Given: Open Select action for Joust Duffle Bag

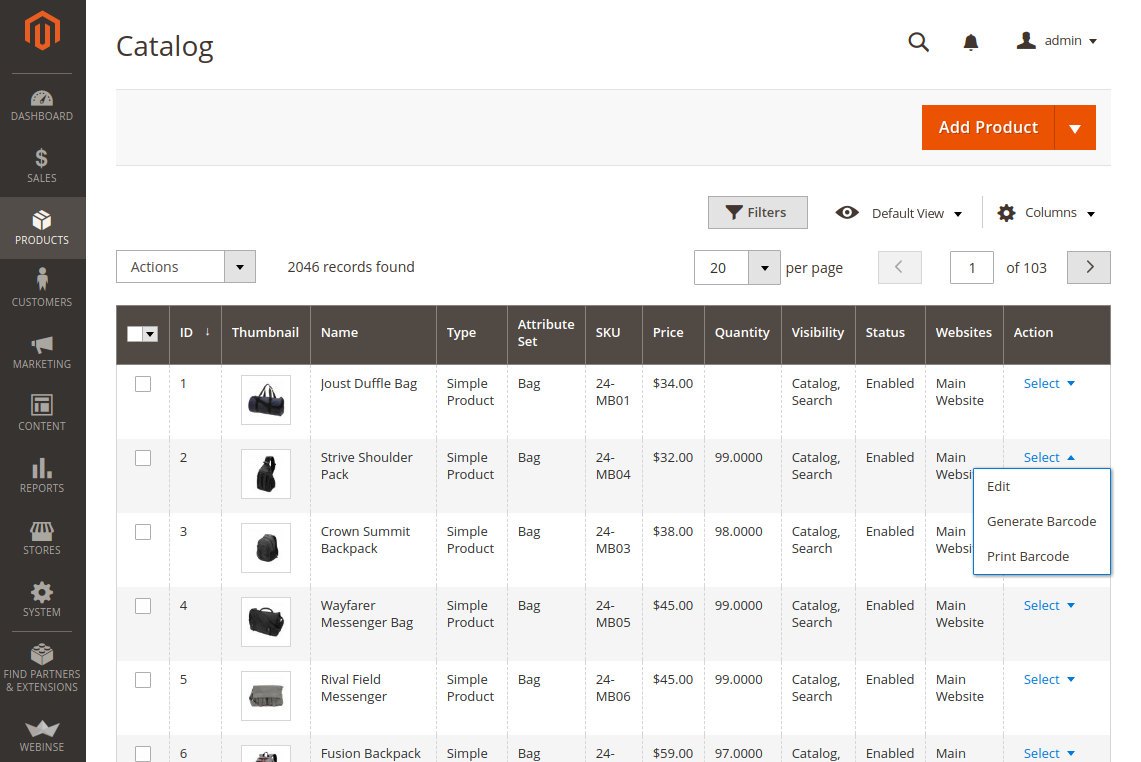Looking at the screenshot, I should (1049, 384).
